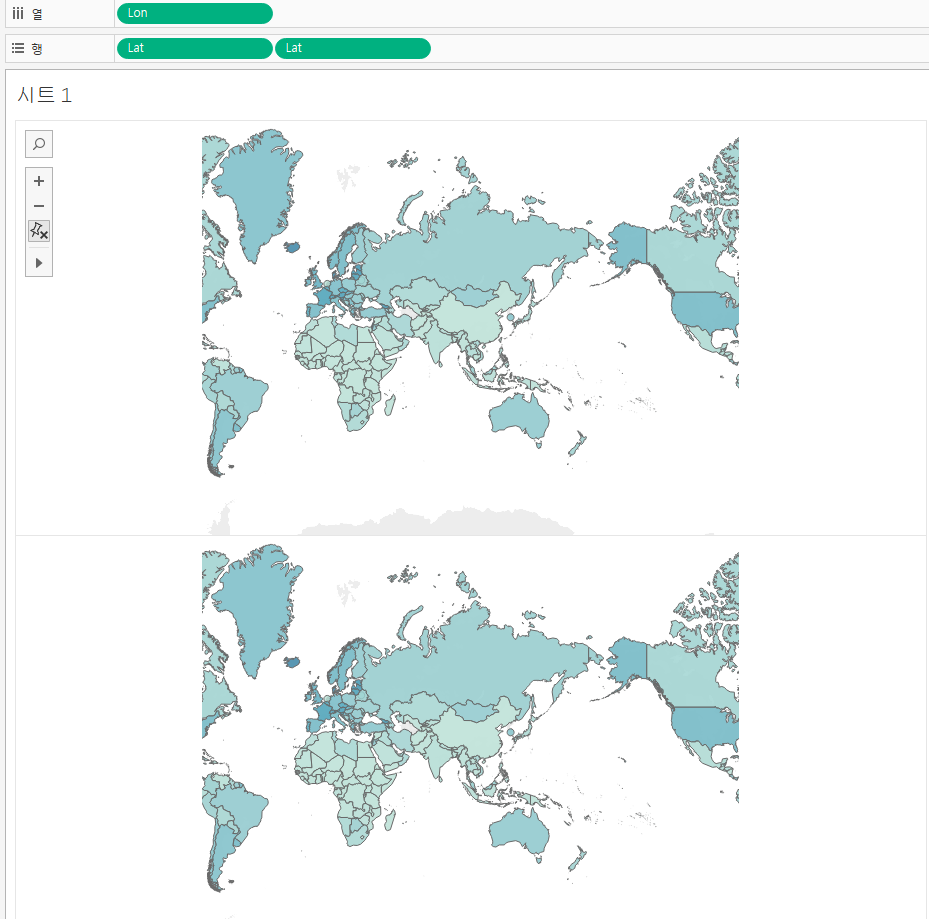Select Australia on the bottom map
This screenshot has width=929, height=919.
(518, 832)
